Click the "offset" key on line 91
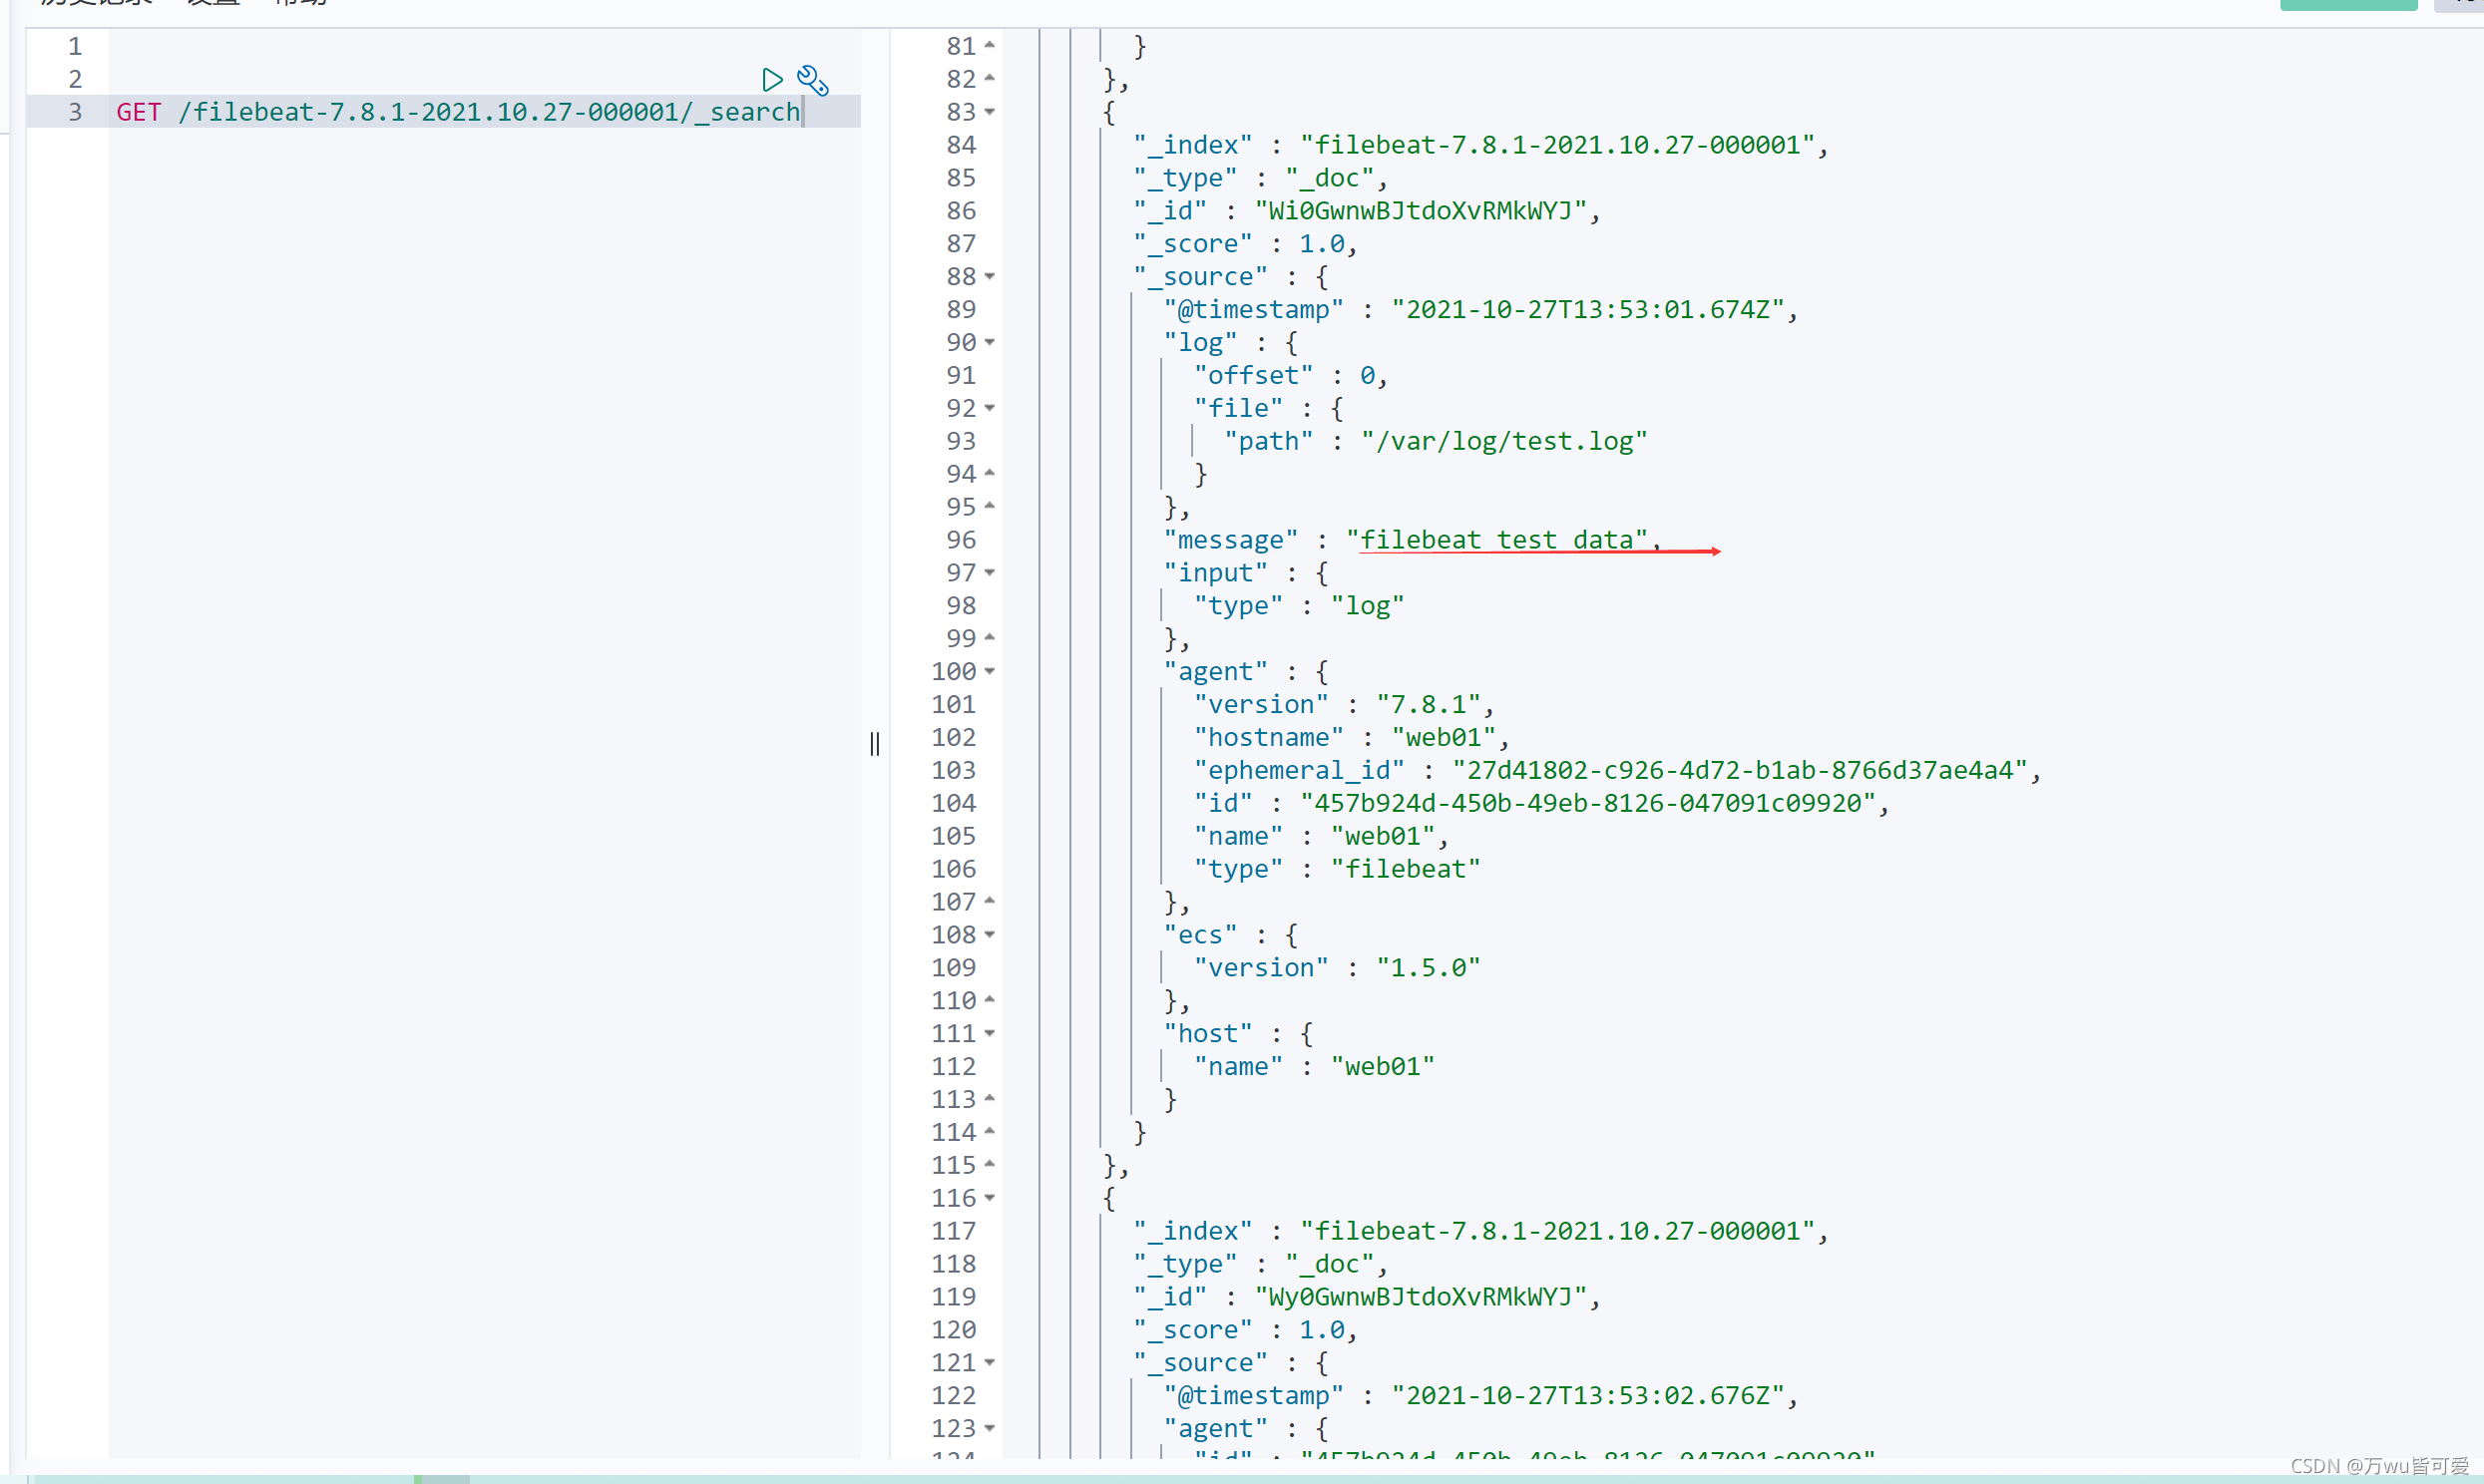The height and width of the screenshot is (1484, 2484). pyautogui.click(x=1253, y=375)
